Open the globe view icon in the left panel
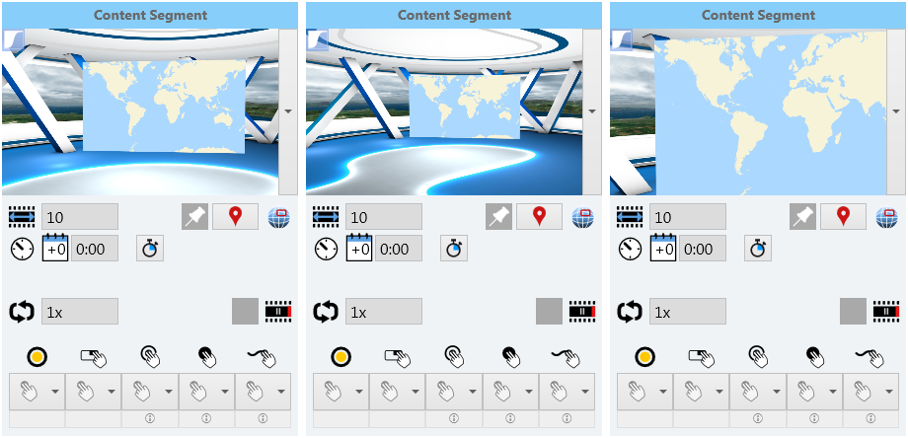 pyautogui.click(x=279, y=217)
